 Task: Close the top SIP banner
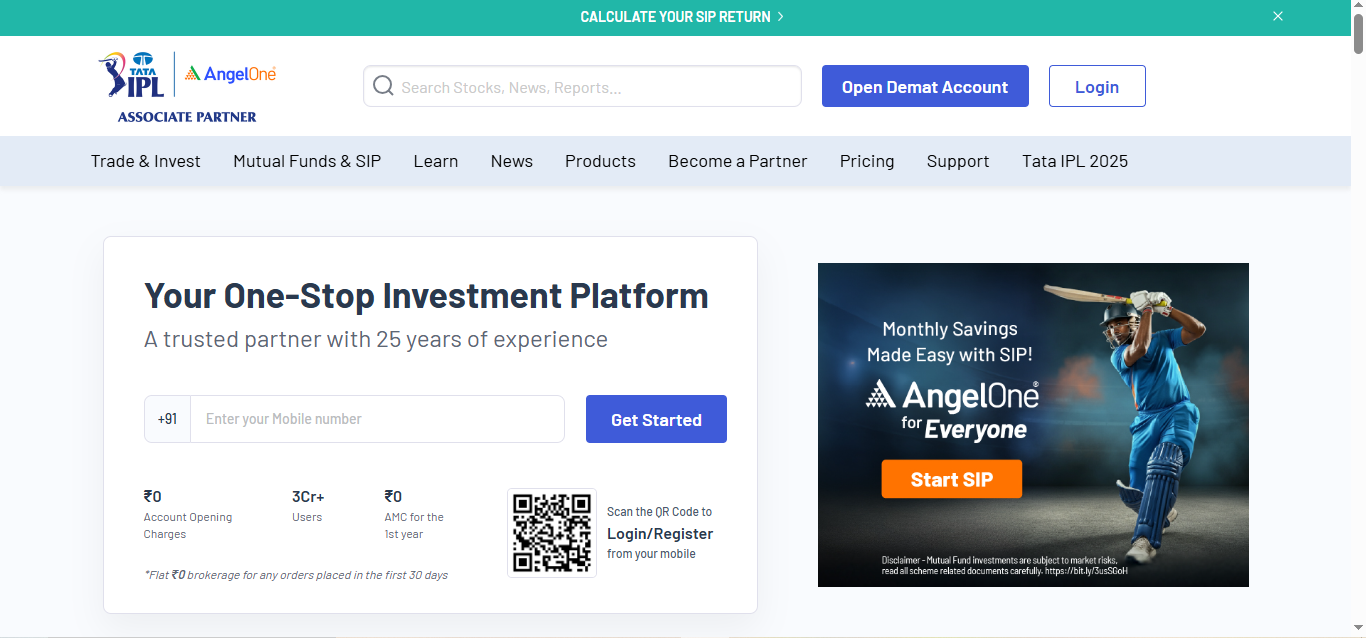click(1277, 16)
